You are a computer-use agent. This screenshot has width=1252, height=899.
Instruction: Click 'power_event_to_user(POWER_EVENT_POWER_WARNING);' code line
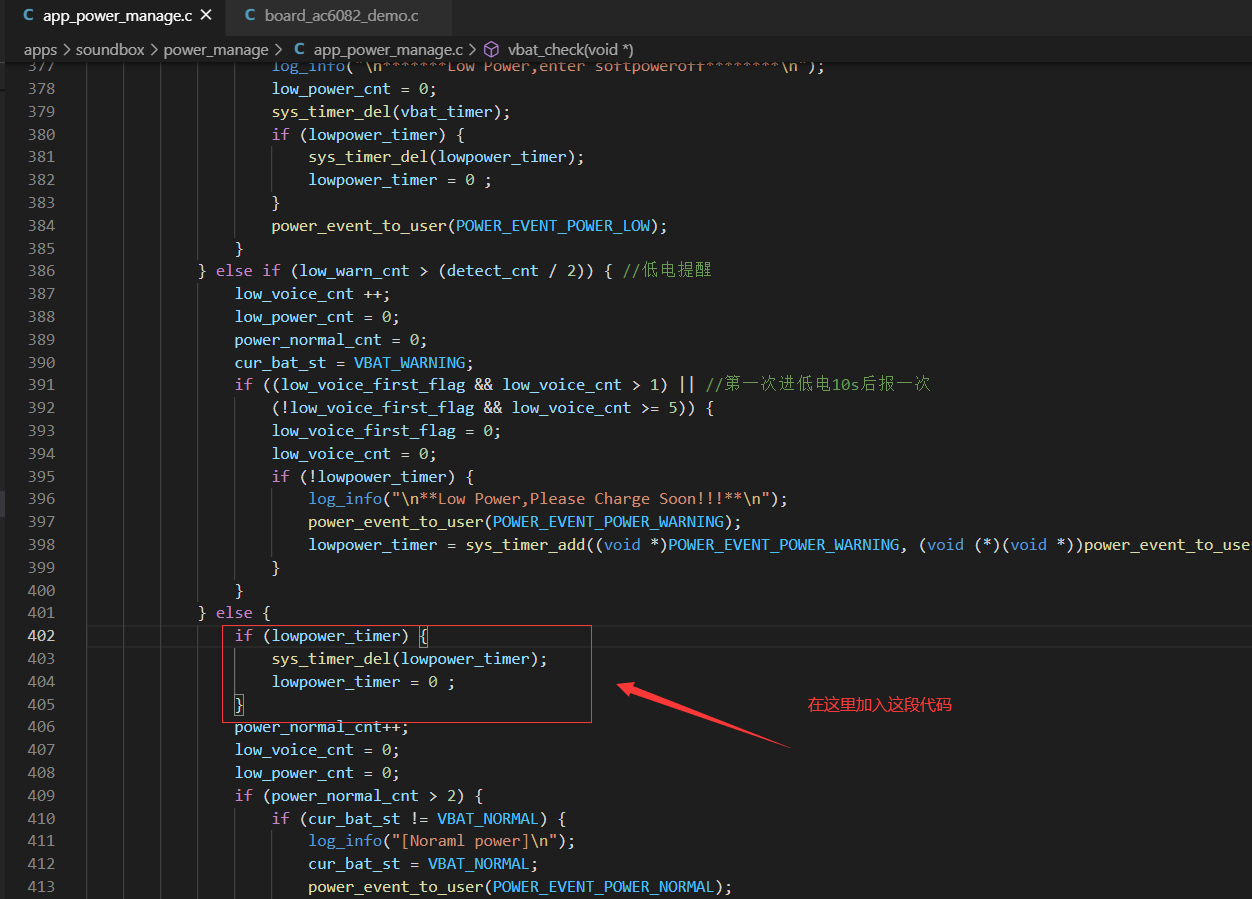(524, 522)
